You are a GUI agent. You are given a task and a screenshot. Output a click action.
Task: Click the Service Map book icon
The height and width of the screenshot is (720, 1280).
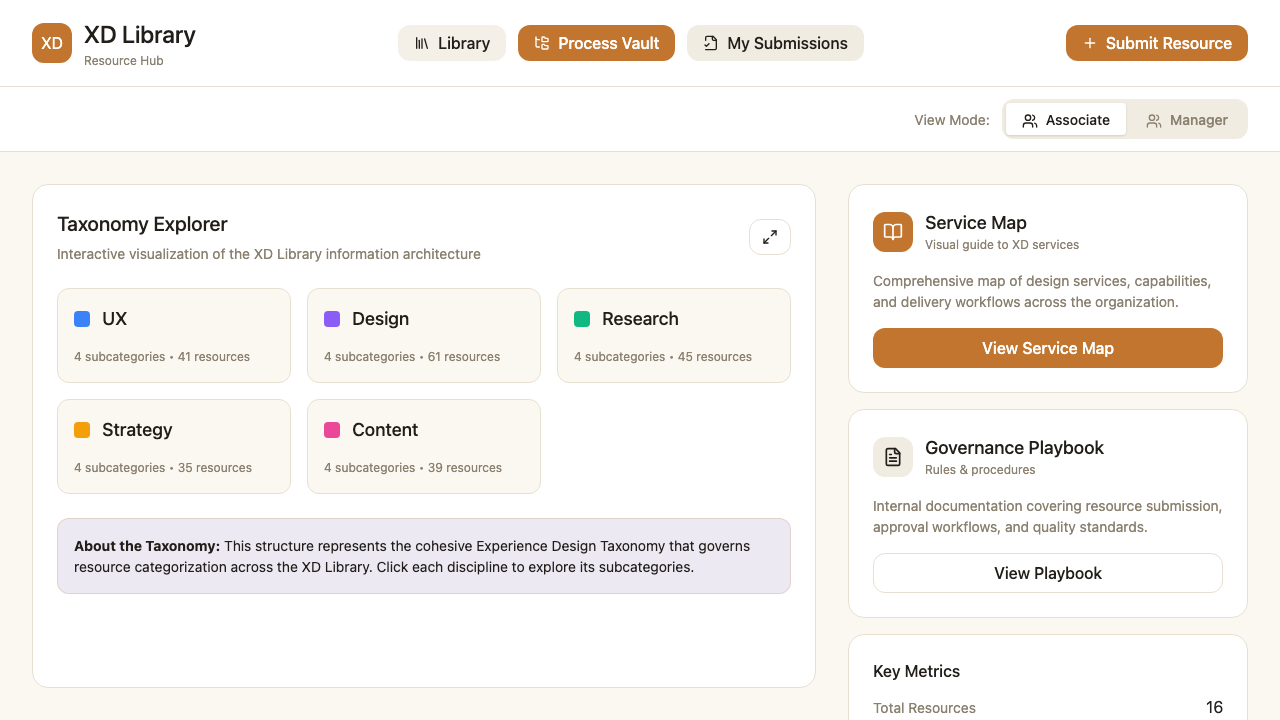893,232
